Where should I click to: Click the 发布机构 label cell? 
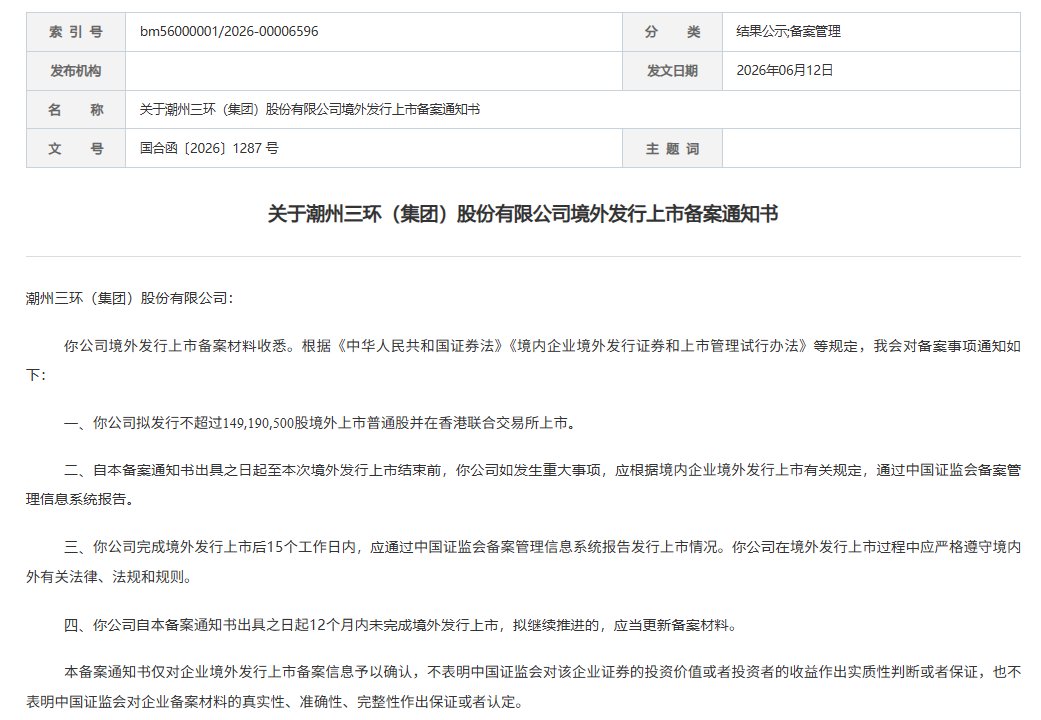click(x=76, y=71)
